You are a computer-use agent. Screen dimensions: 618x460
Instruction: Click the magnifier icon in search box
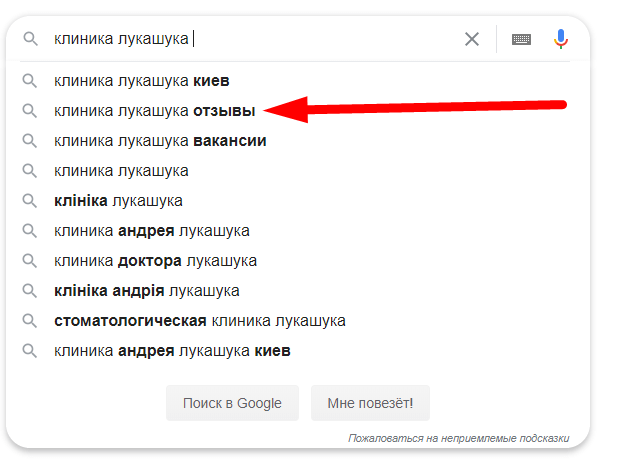30,39
